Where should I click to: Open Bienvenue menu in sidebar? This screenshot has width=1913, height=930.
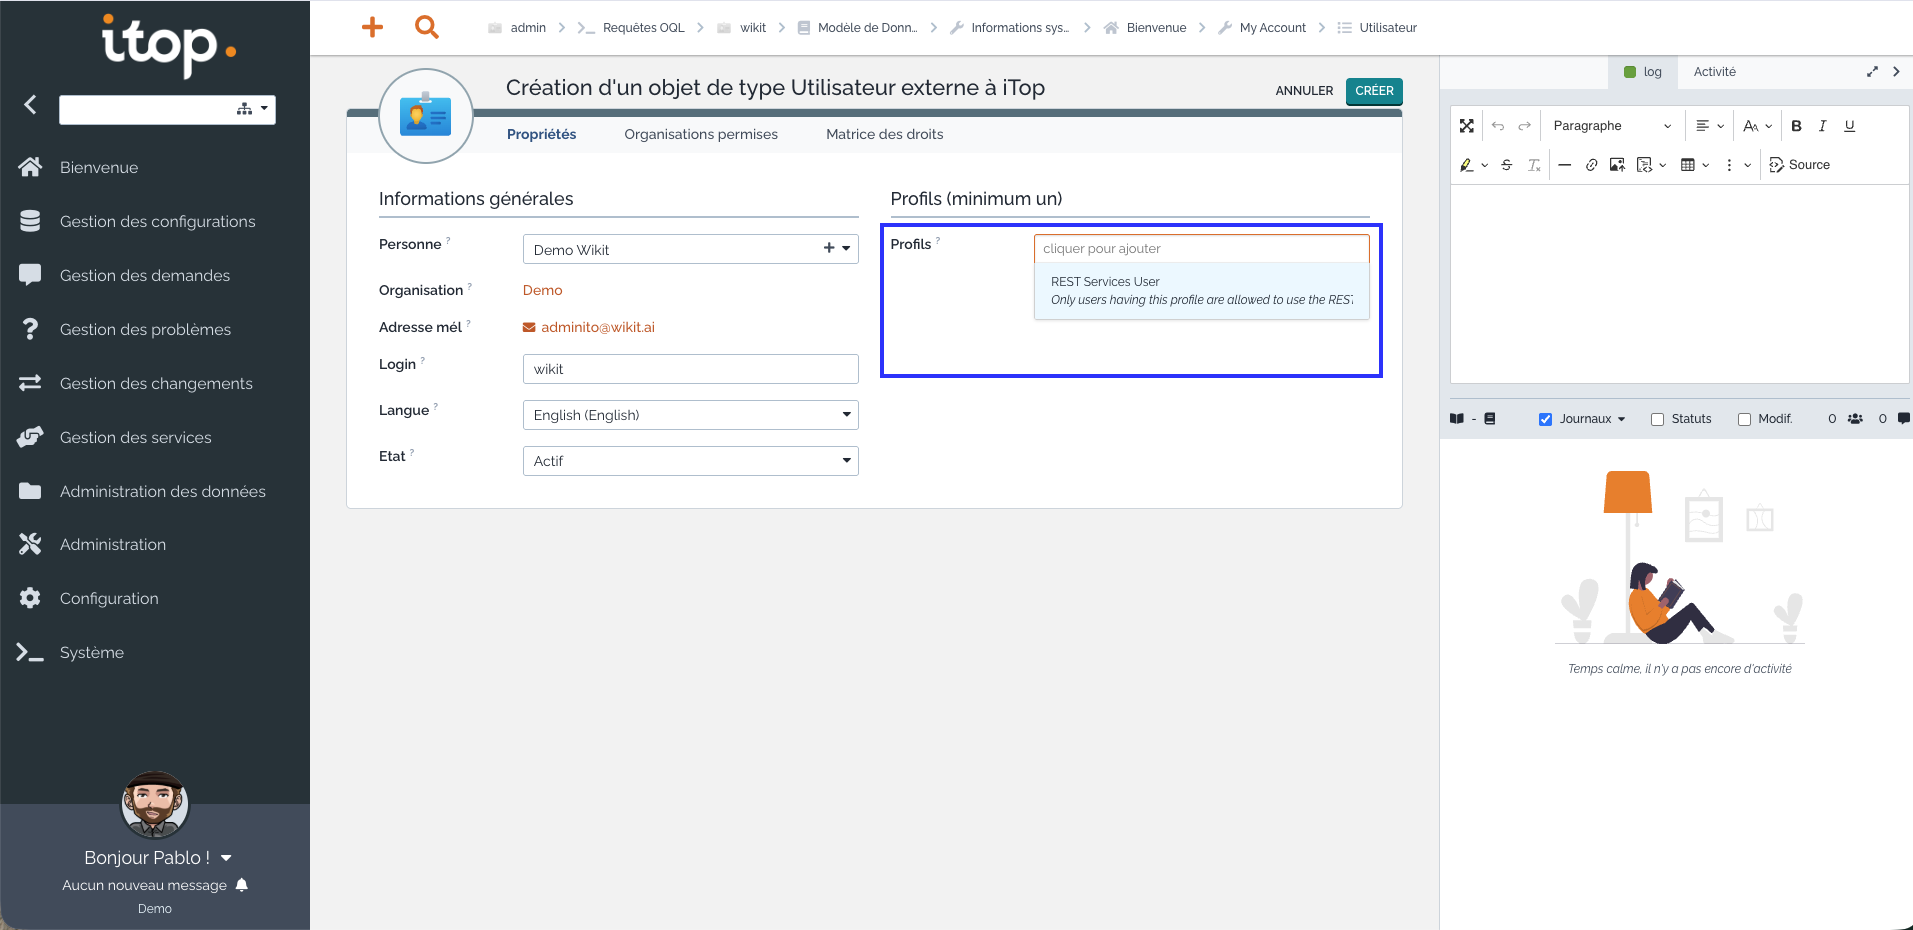click(98, 167)
